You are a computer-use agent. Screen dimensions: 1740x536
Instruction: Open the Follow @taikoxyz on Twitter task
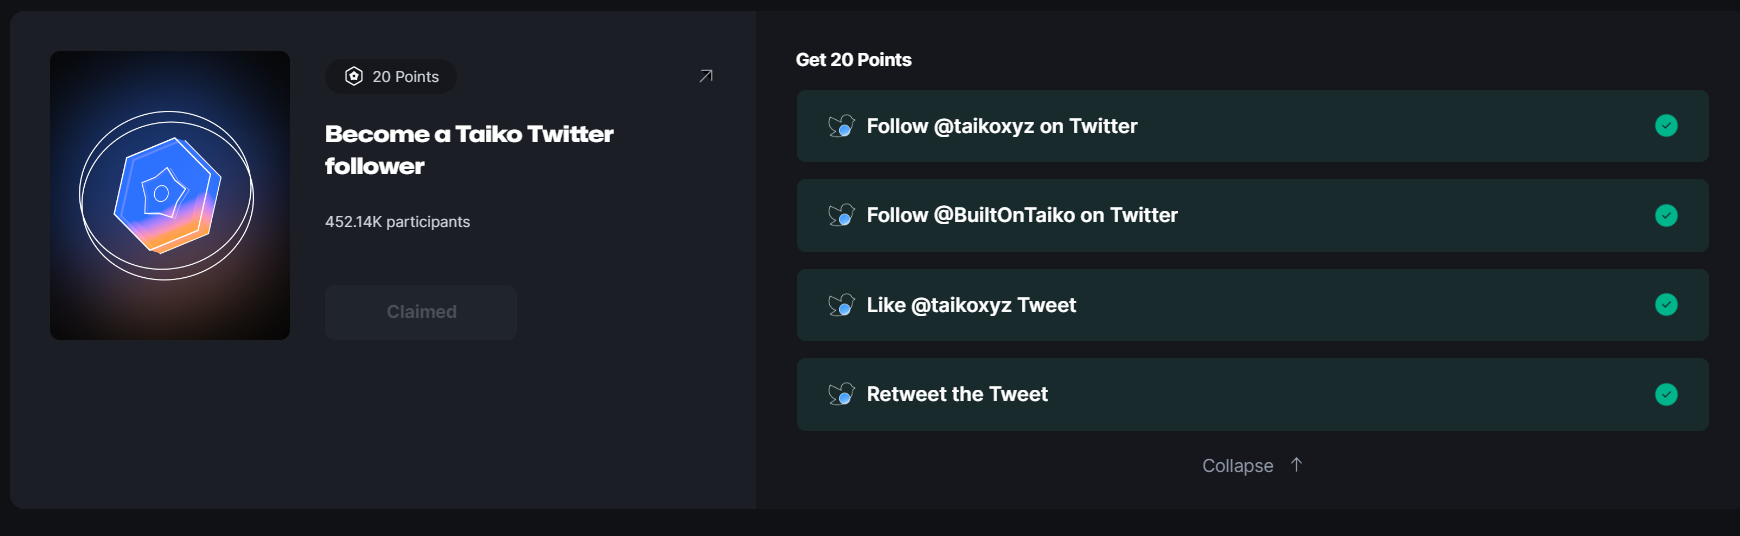coord(1252,126)
